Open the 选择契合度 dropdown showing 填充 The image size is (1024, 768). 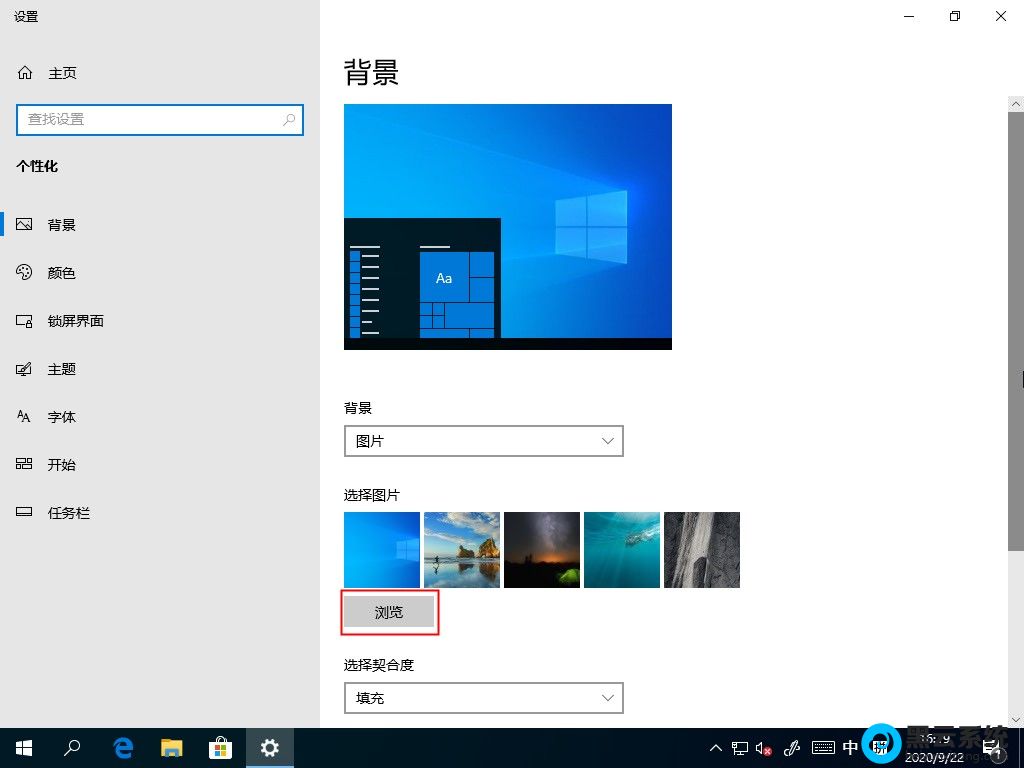(483, 697)
